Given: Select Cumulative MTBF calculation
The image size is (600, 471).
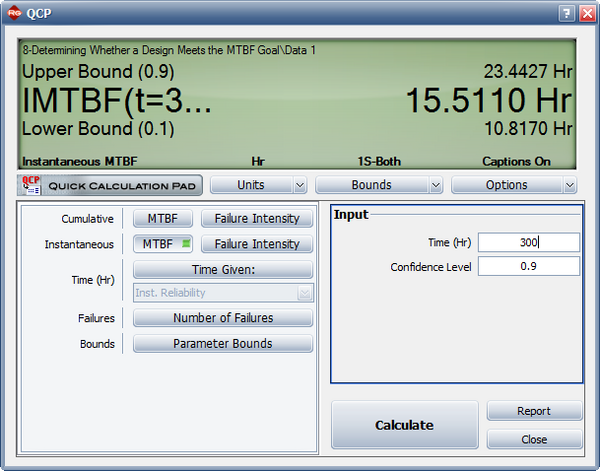Looking at the screenshot, I should 163,218.
